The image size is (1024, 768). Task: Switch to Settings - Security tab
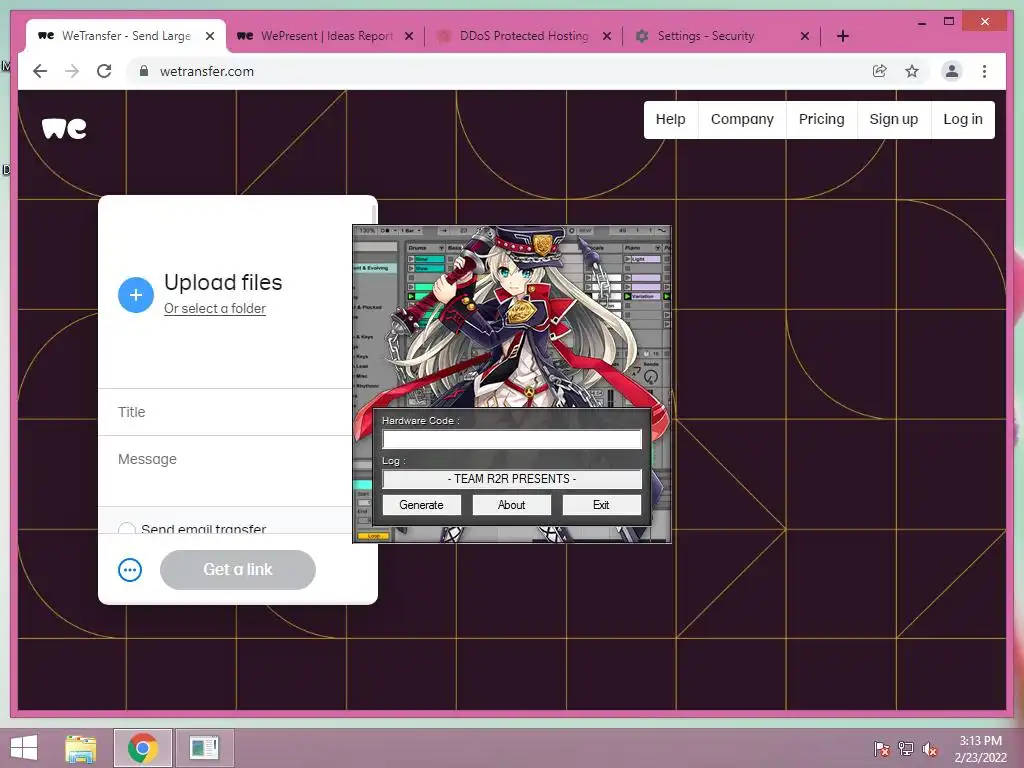pyautogui.click(x=721, y=36)
